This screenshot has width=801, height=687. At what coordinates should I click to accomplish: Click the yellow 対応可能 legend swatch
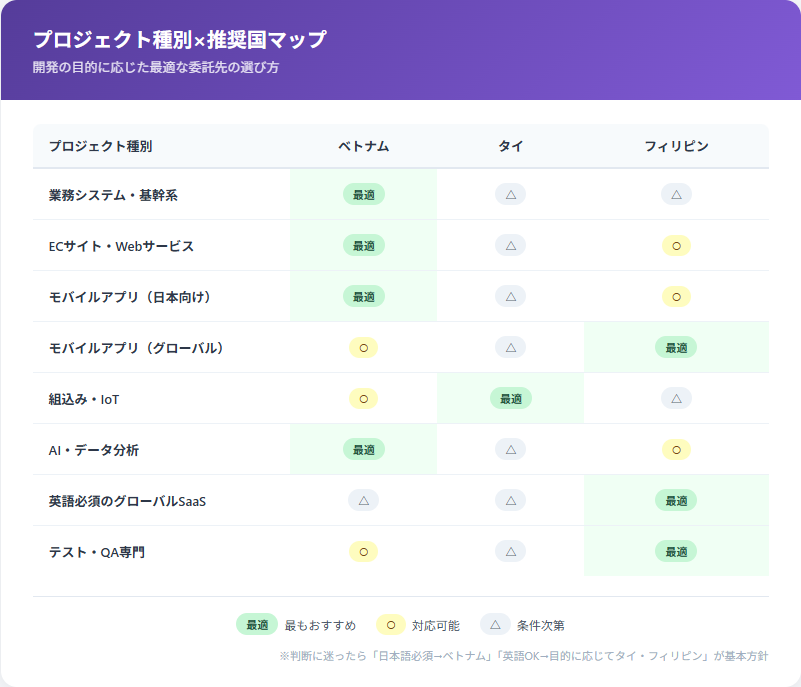click(390, 624)
